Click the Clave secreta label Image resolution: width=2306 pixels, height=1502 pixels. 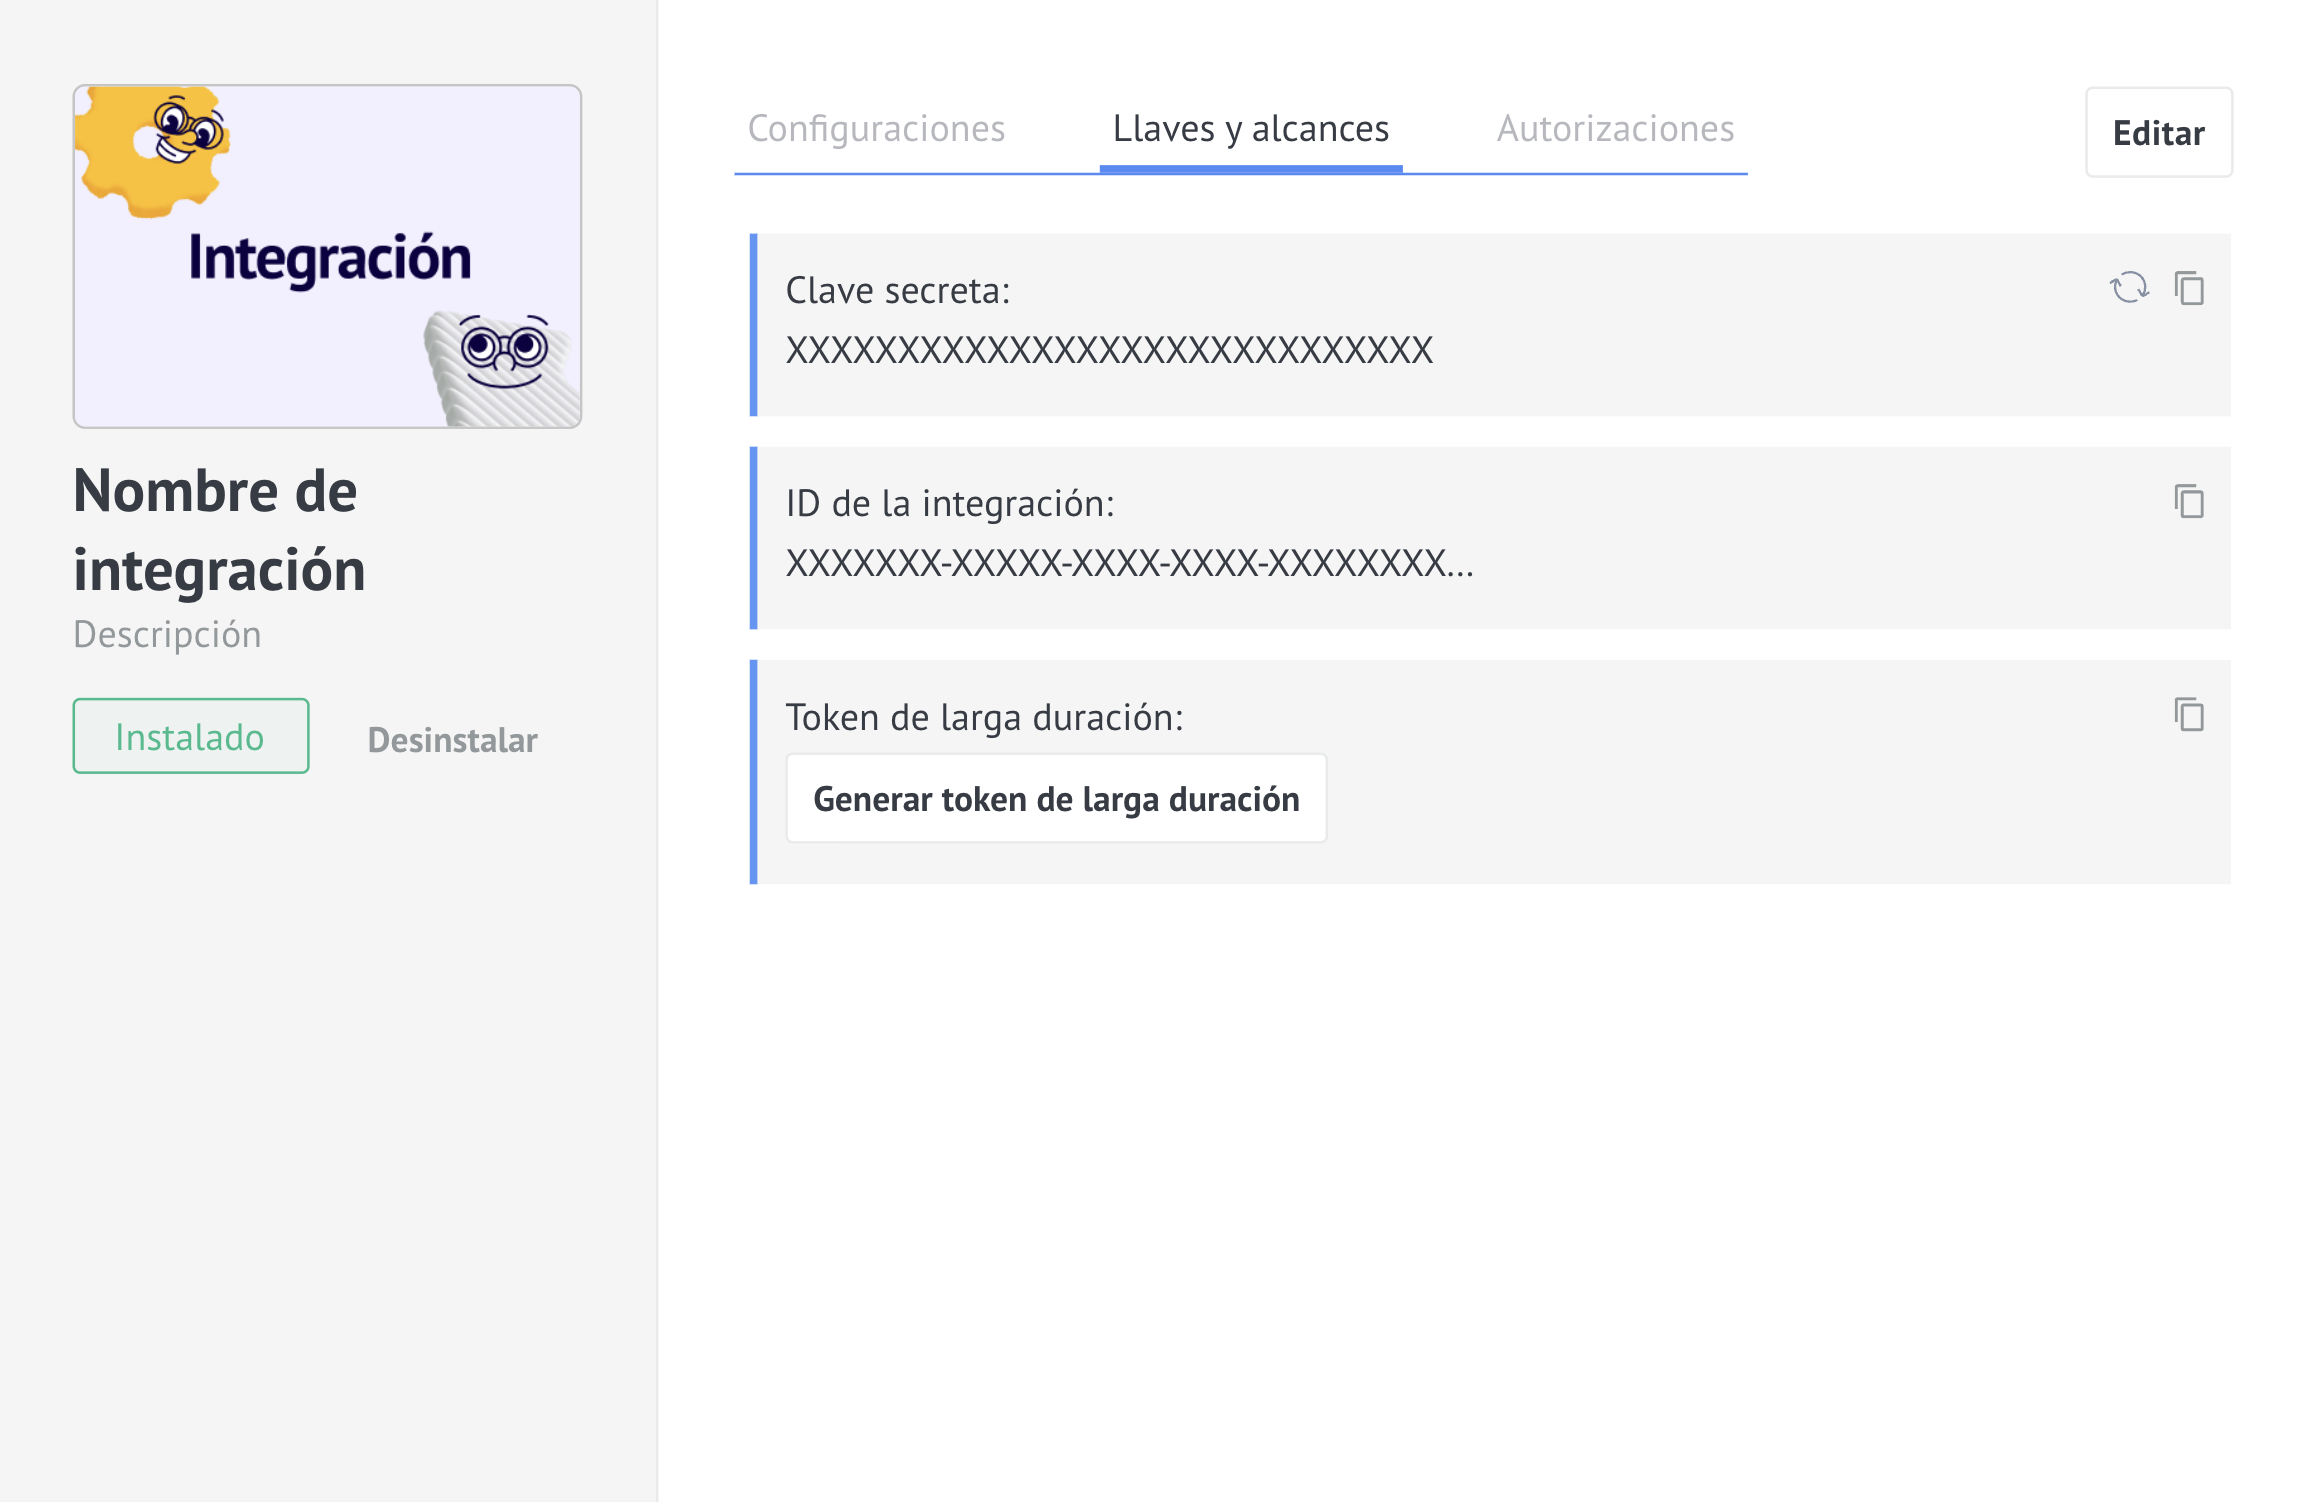point(897,291)
